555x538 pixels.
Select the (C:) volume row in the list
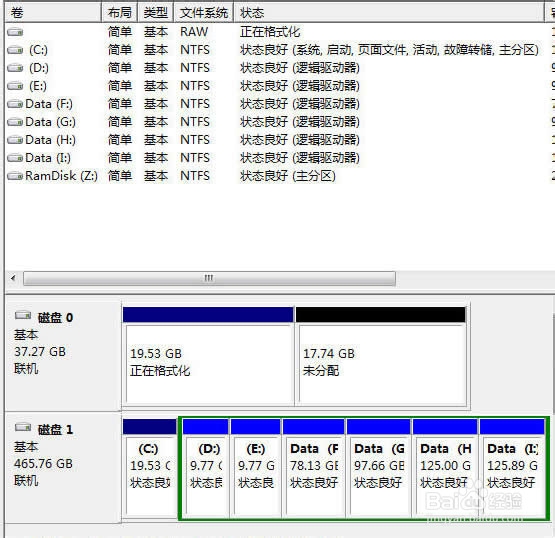pos(280,50)
